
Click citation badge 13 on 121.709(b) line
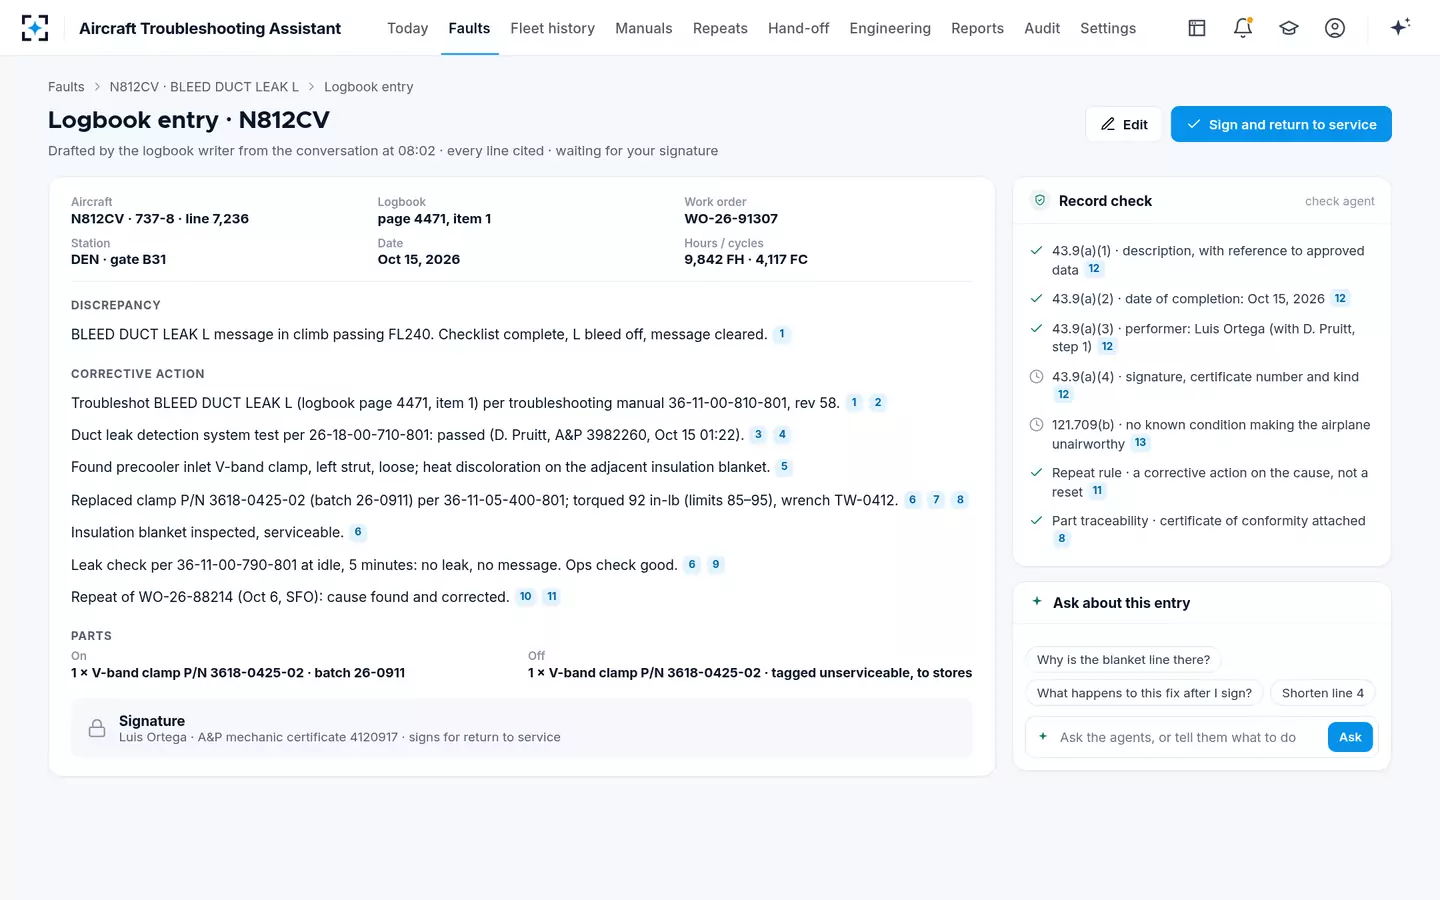(1141, 443)
